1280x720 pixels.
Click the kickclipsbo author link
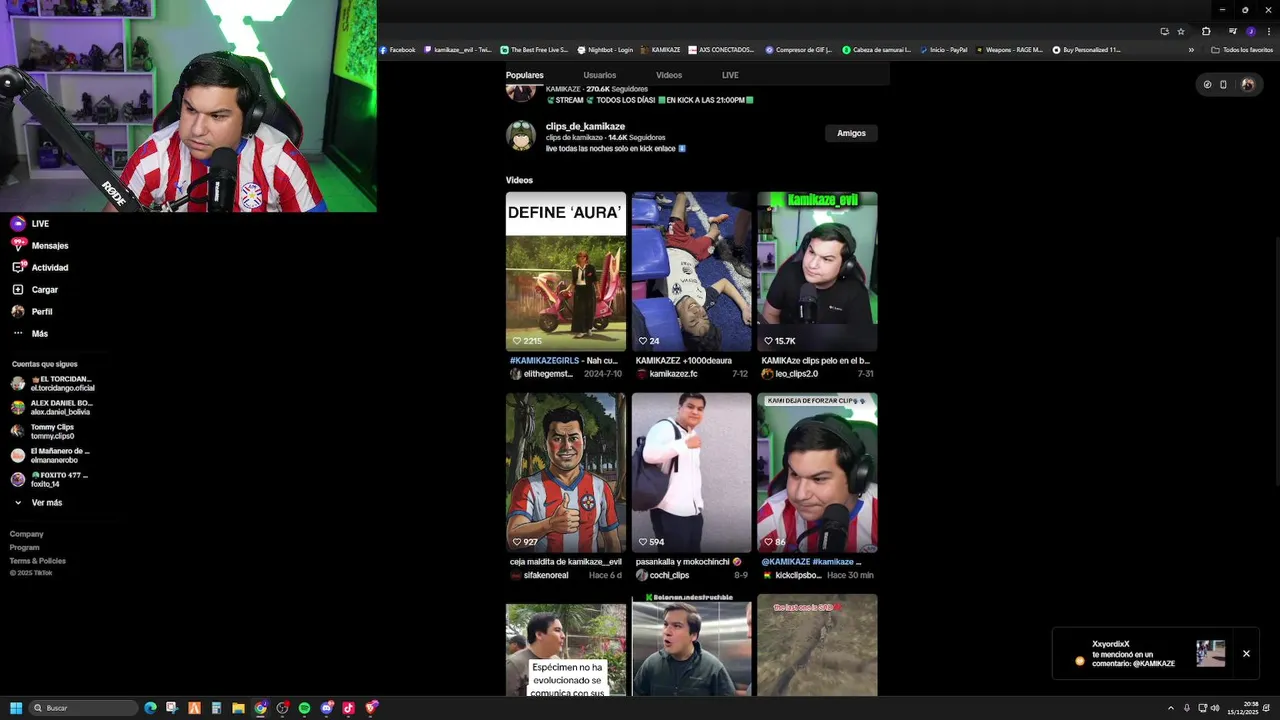[x=798, y=575]
